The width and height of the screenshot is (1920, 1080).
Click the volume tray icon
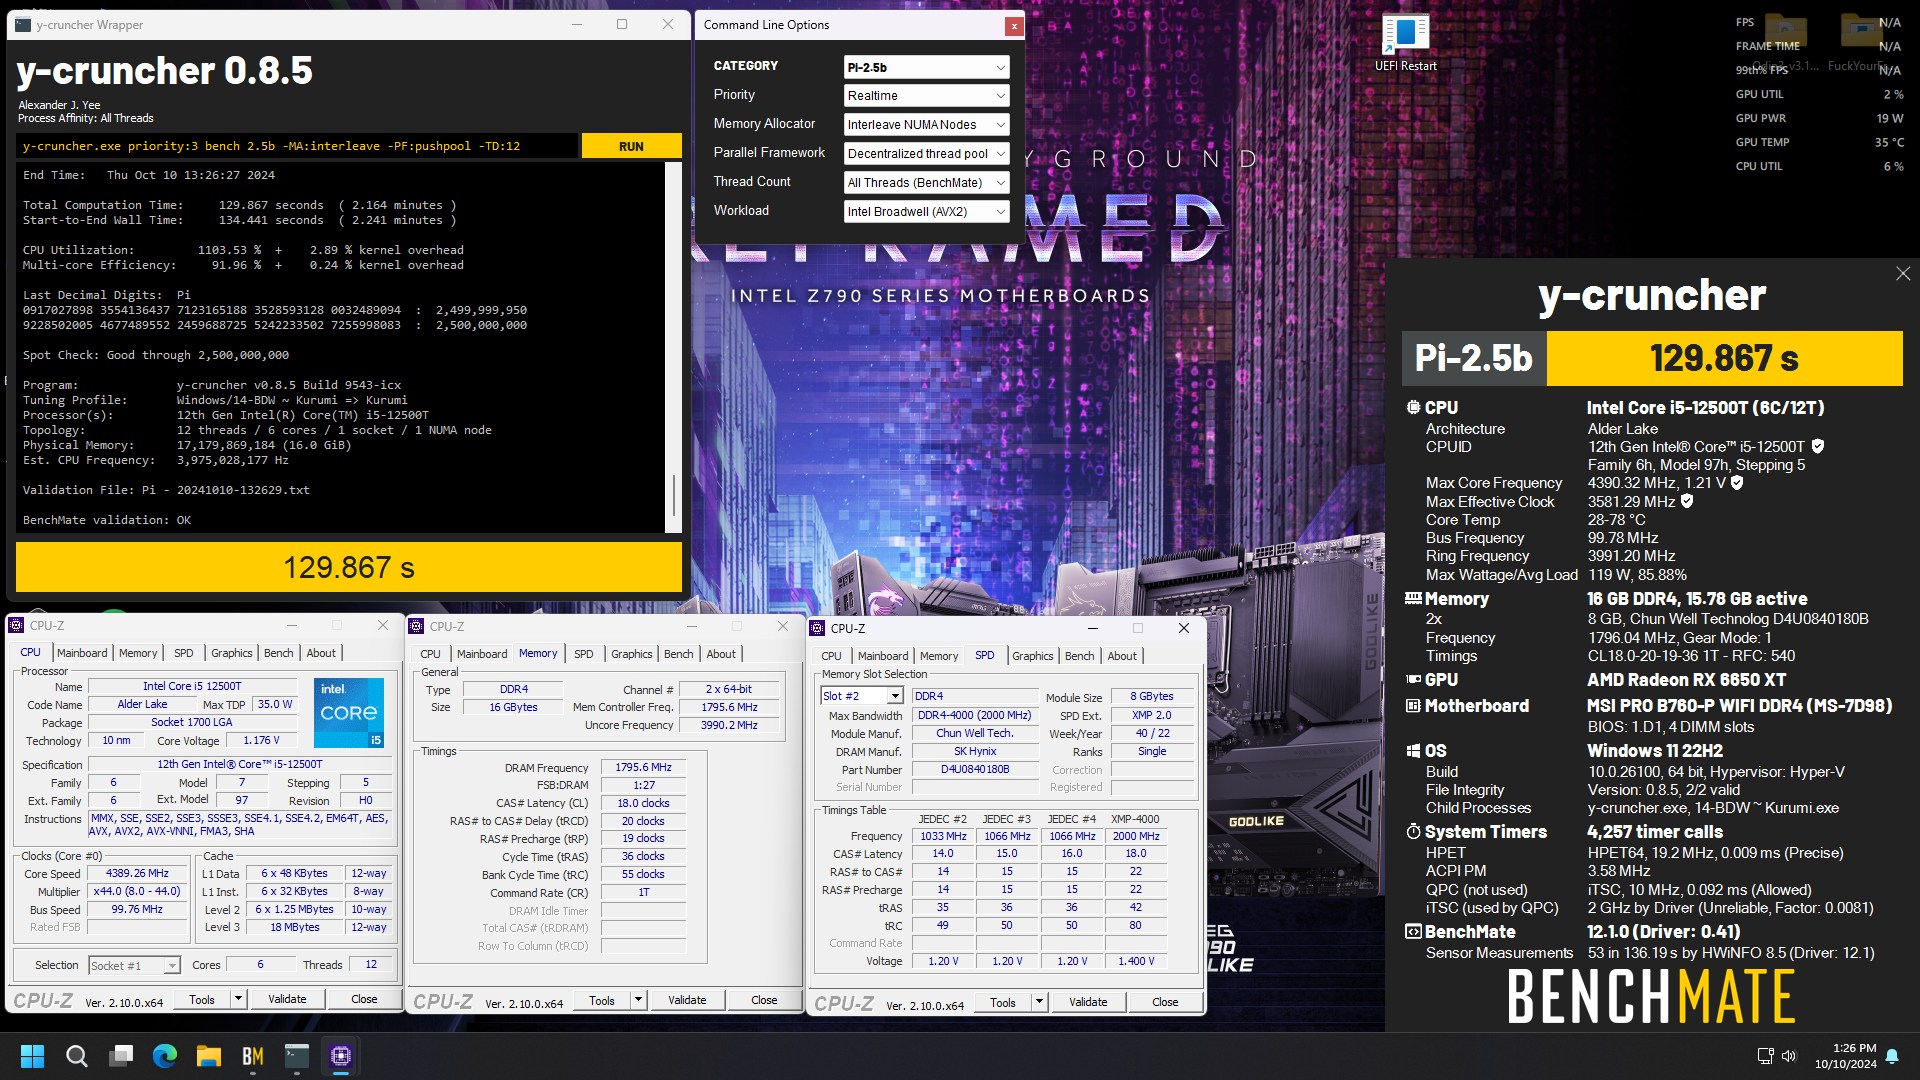pos(1789,1056)
